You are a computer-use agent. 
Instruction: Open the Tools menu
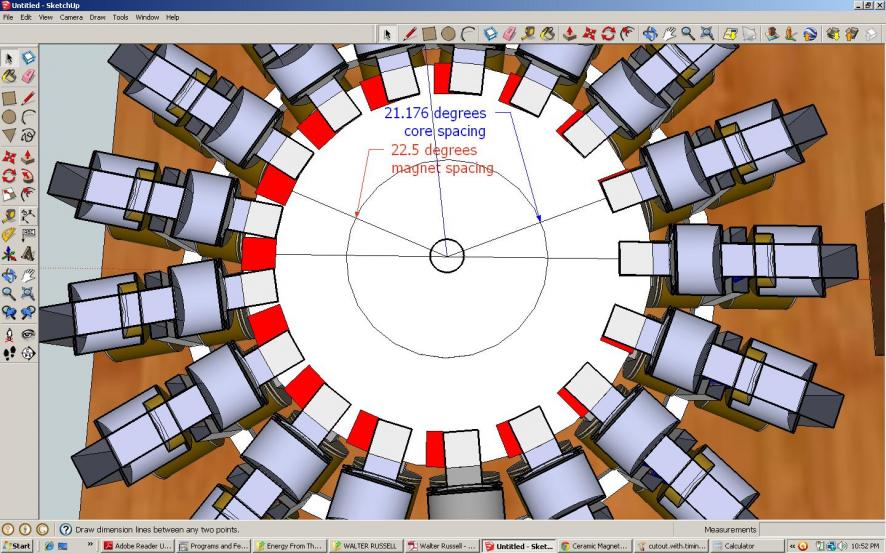(x=120, y=18)
